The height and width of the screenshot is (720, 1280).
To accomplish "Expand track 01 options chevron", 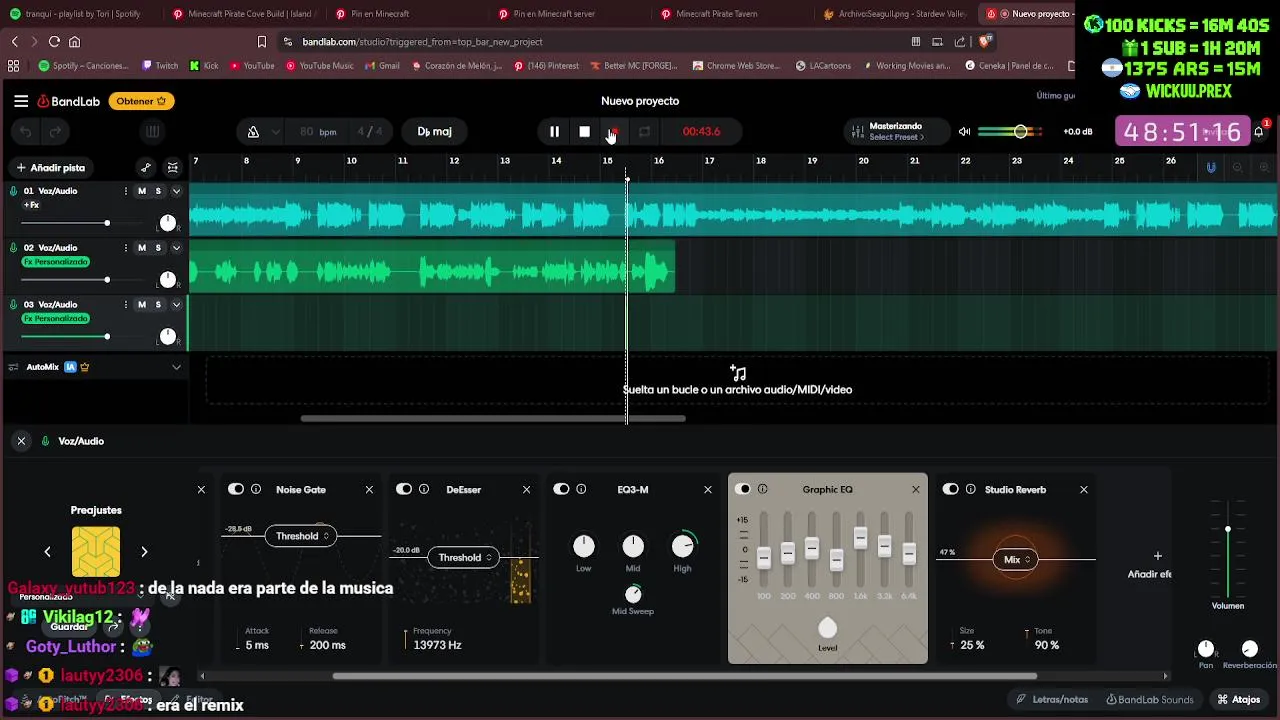I will tap(176, 191).
